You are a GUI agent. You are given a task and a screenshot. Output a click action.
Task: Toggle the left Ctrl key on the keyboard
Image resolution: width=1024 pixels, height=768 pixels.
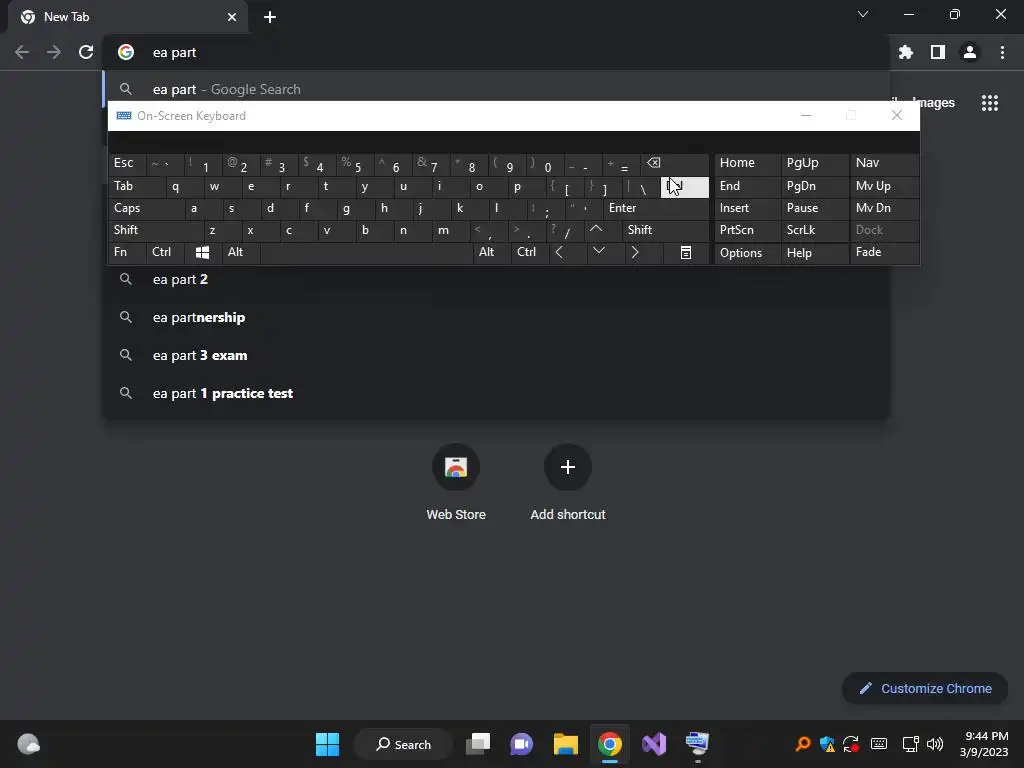pyautogui.click(x=165, y=252)
